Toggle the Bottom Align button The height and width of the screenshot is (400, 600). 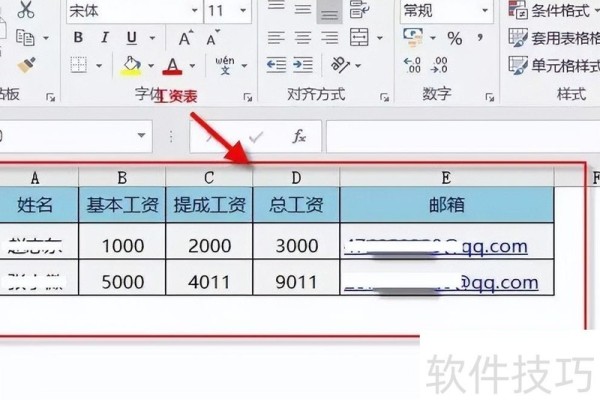pos(329,11)
